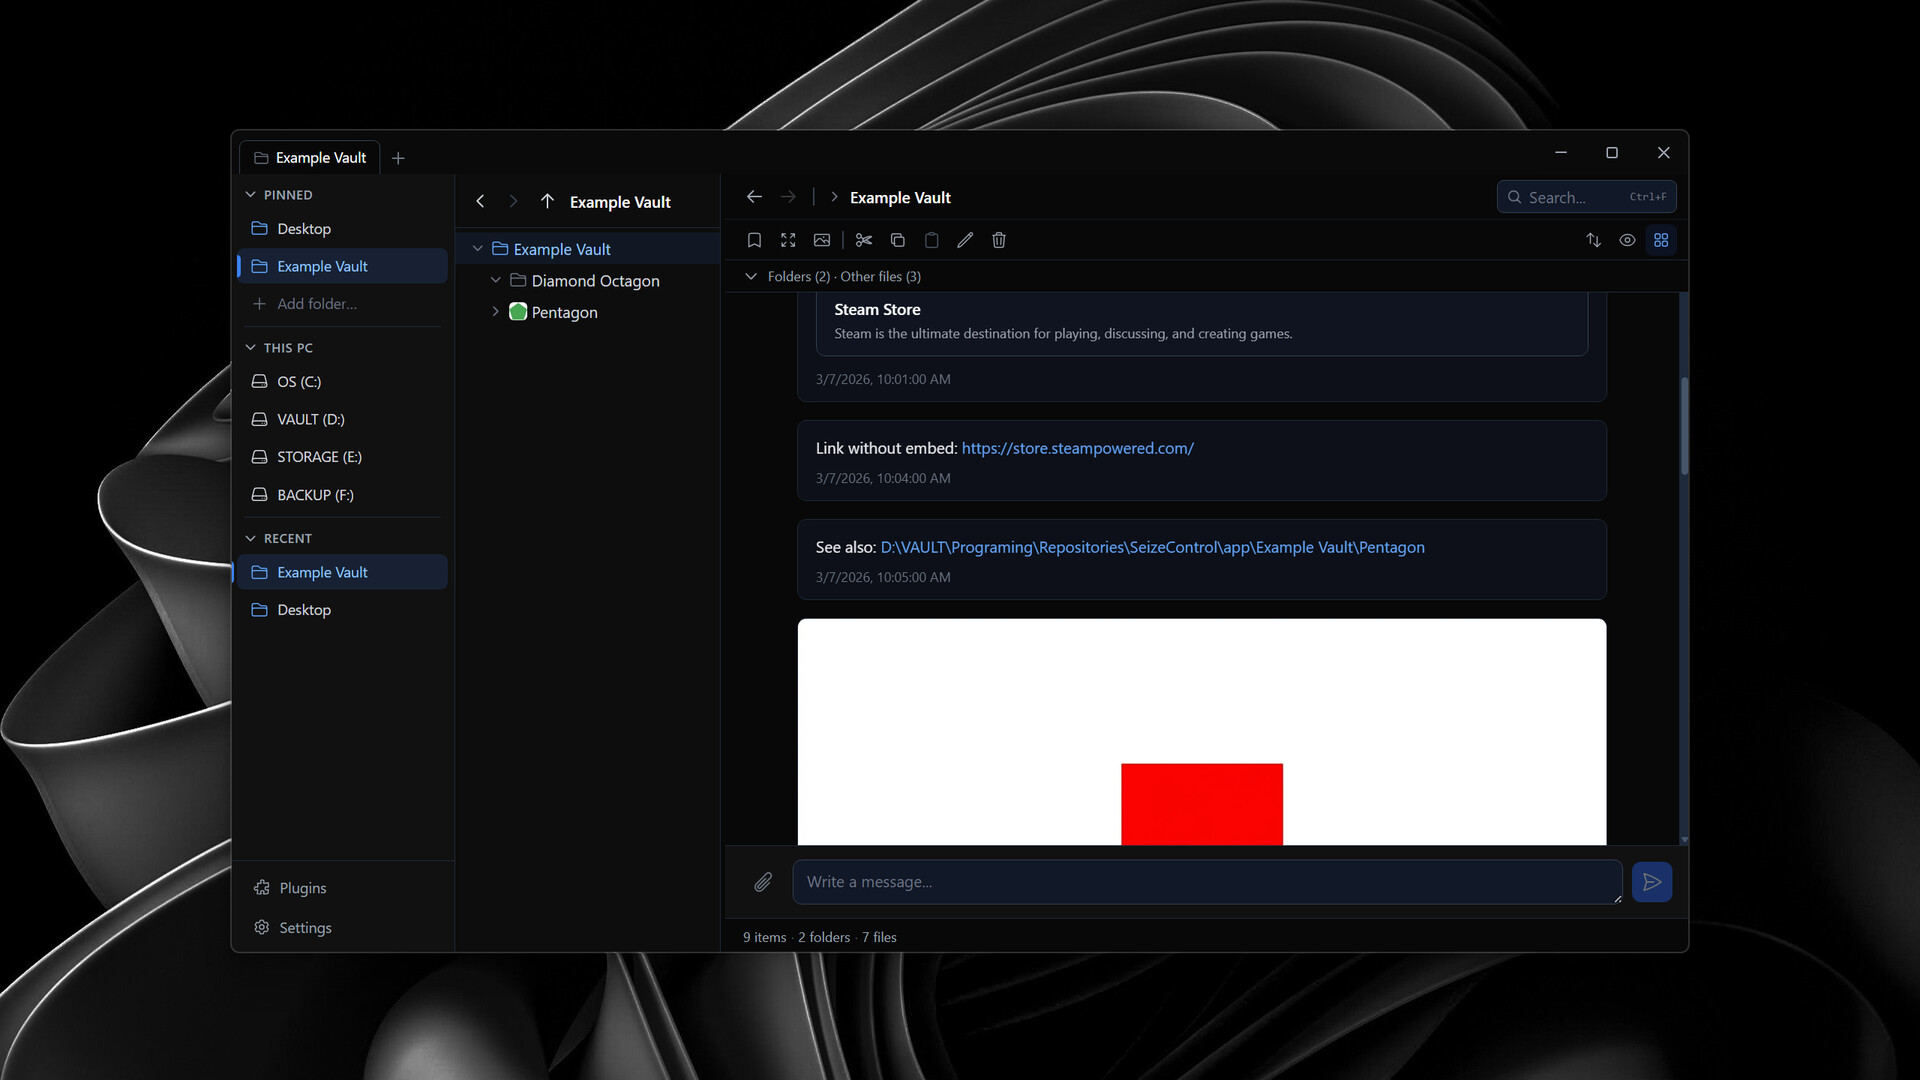The image size is (1920, 1080).
Task: Click the bookmark icon in toolbar
Action: (x=754, y=240)
